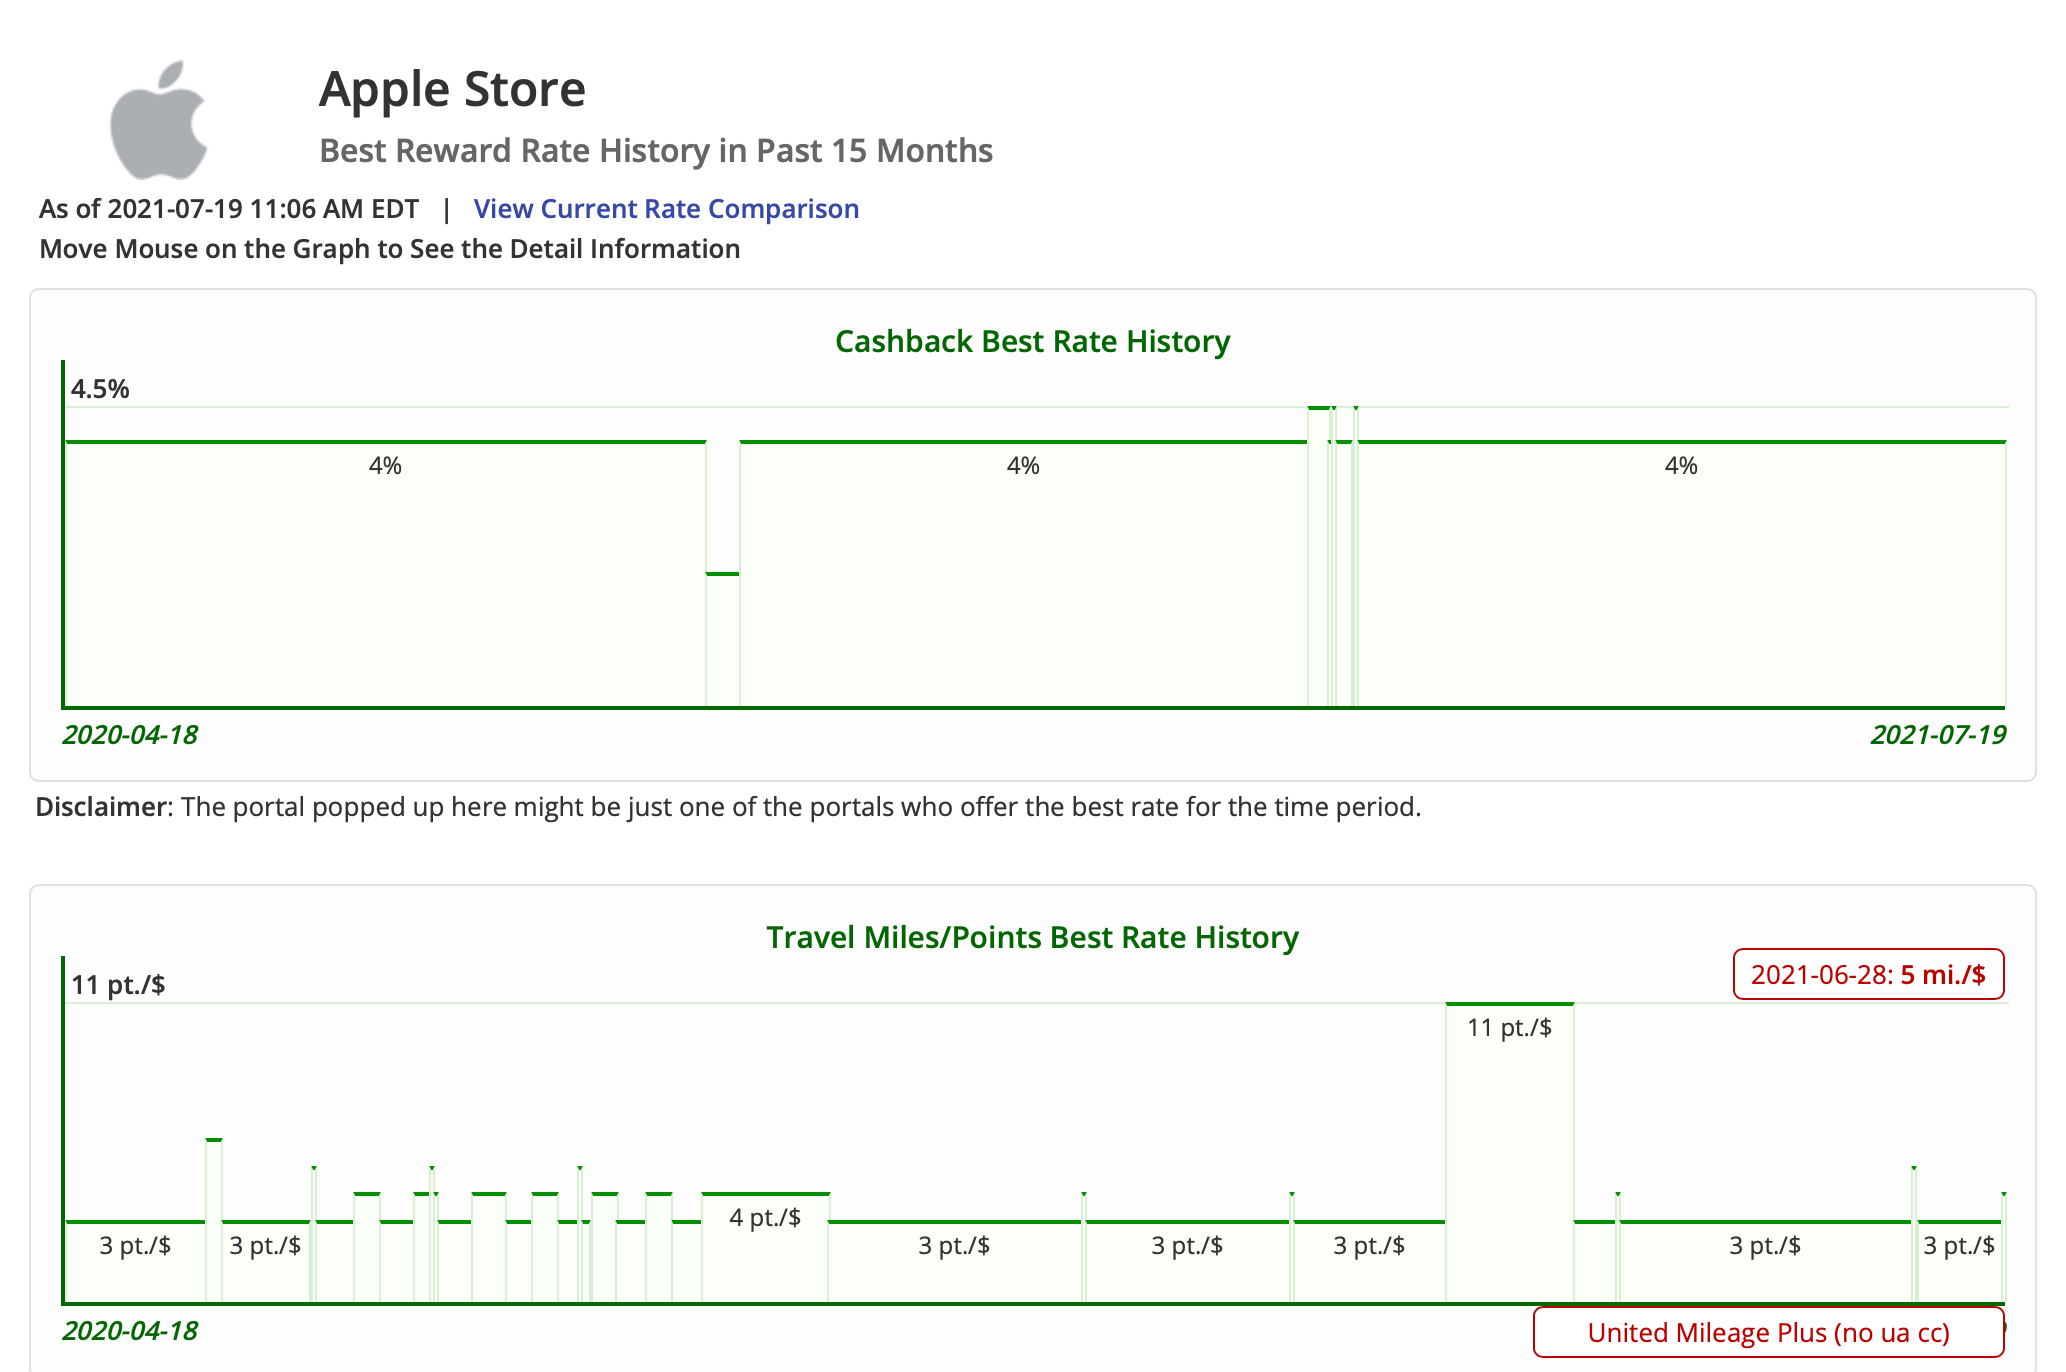This screenshot has width=2066, height=1372.
Task: Click the 2020-04-18 cashback start date label
Action: point(130,735)
